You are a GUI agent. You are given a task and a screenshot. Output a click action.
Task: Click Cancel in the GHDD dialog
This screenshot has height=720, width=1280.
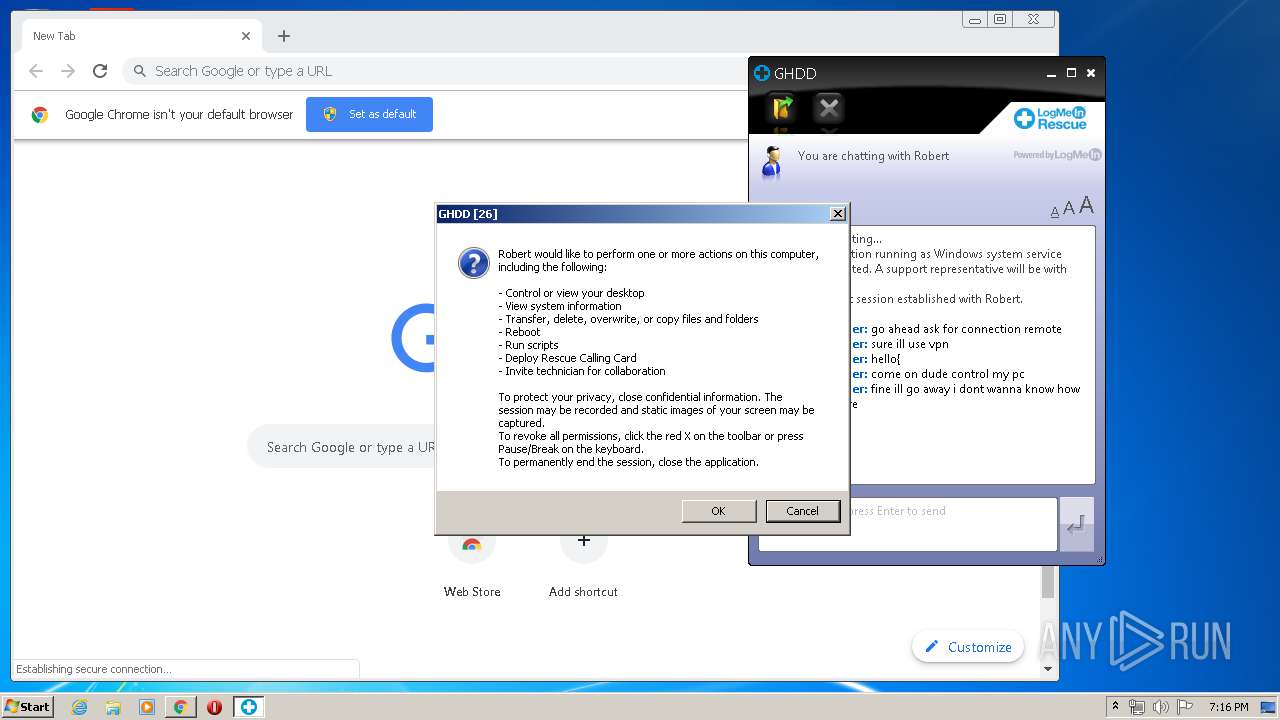802,511
